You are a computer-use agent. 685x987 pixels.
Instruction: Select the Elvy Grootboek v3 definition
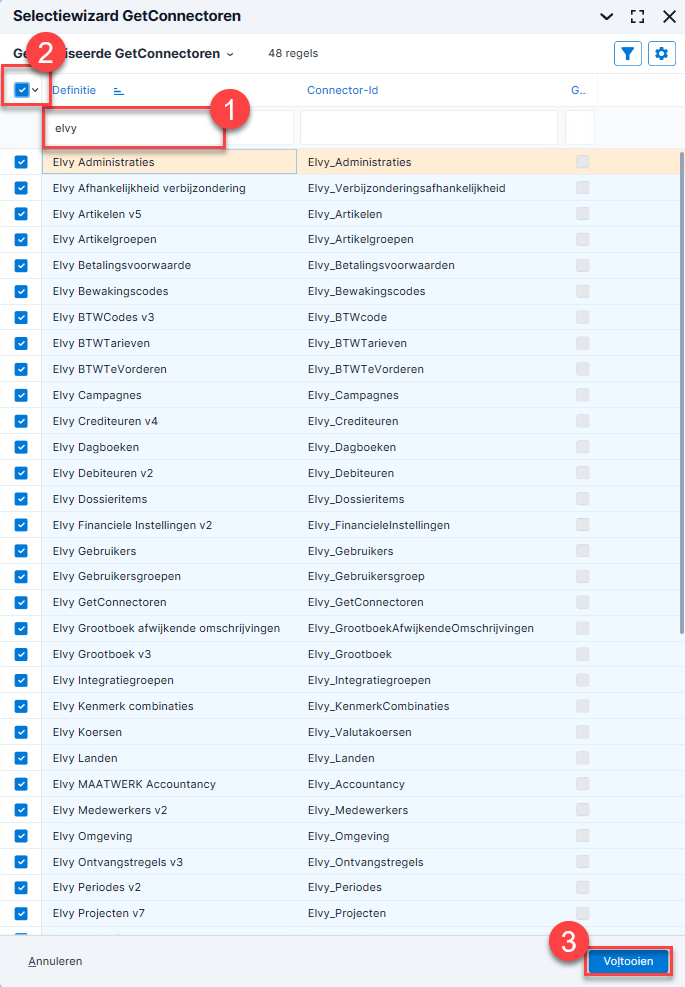(x=102, y=654)
